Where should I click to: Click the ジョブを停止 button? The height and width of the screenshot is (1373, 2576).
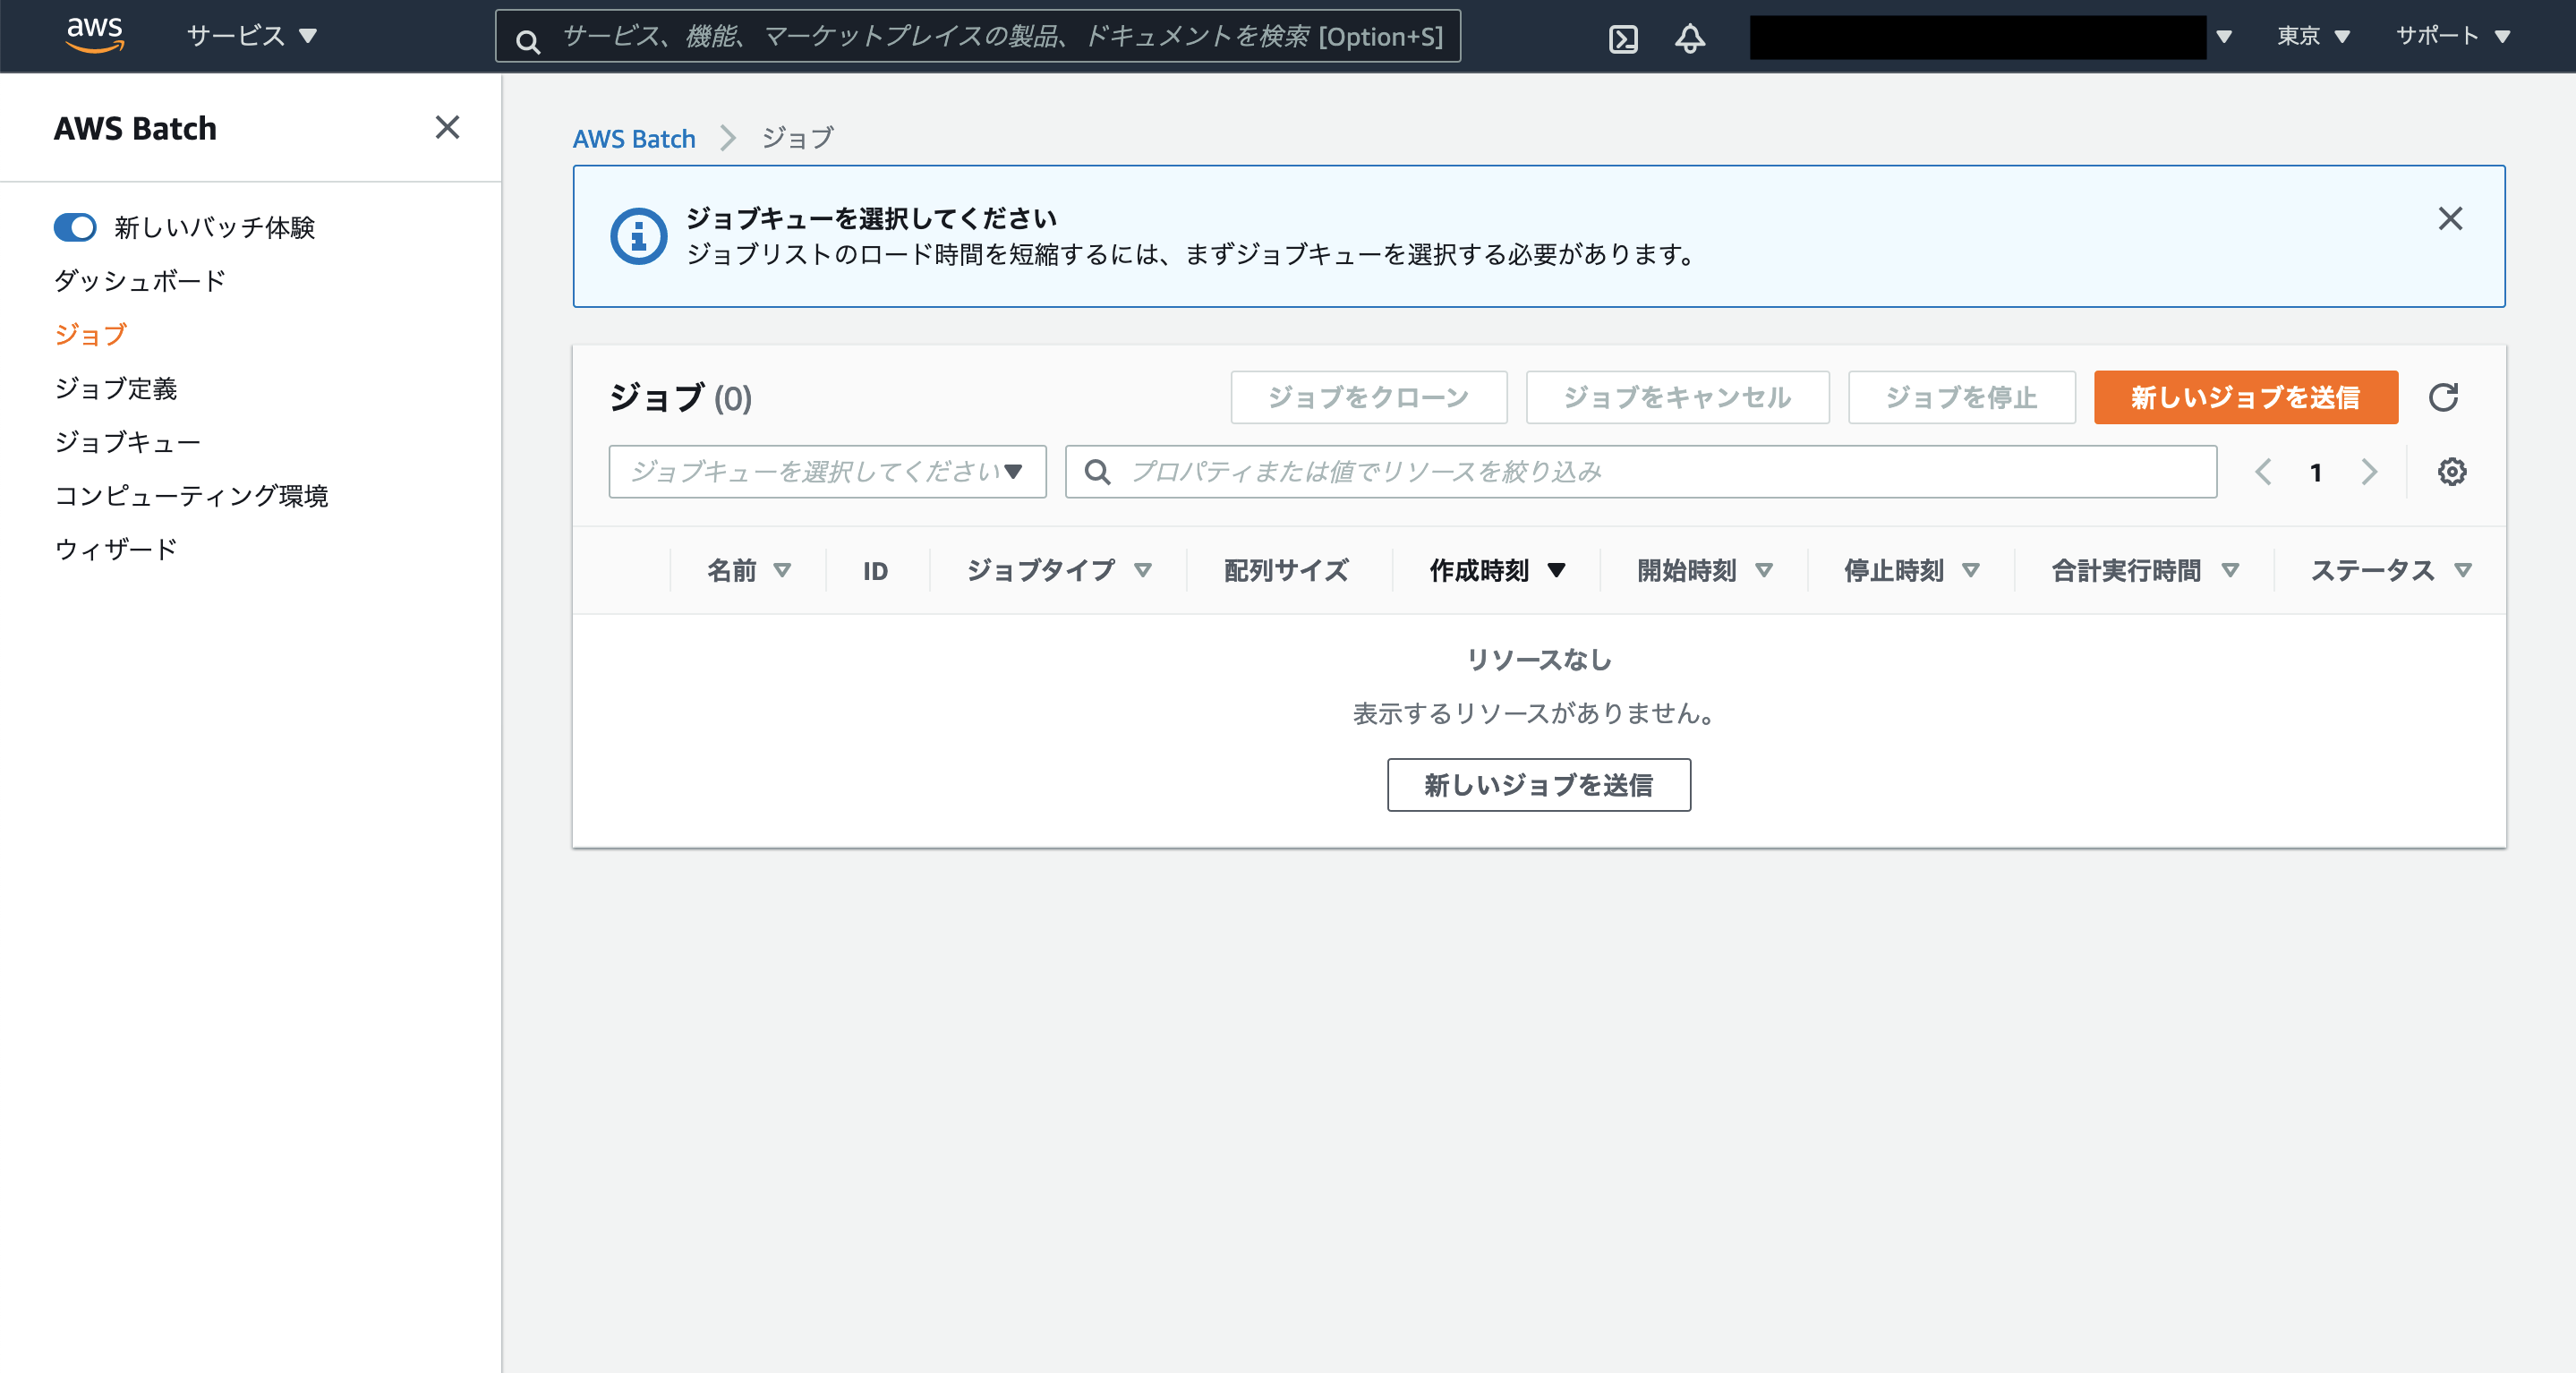tap(1961, 397)
